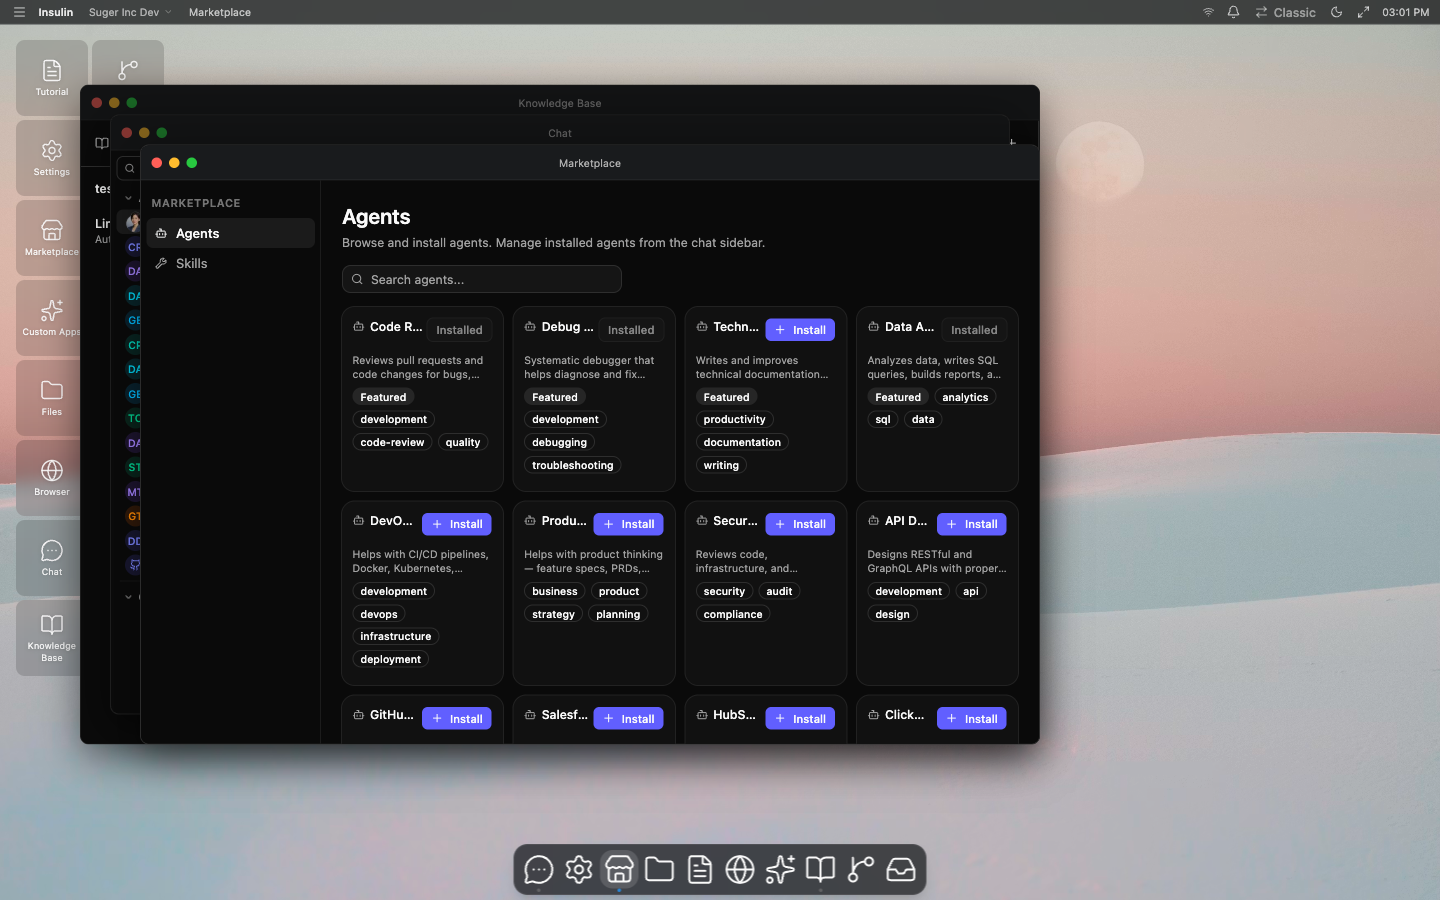
Task: Click the Debug ... agent card title
Action: click(567, 327)
